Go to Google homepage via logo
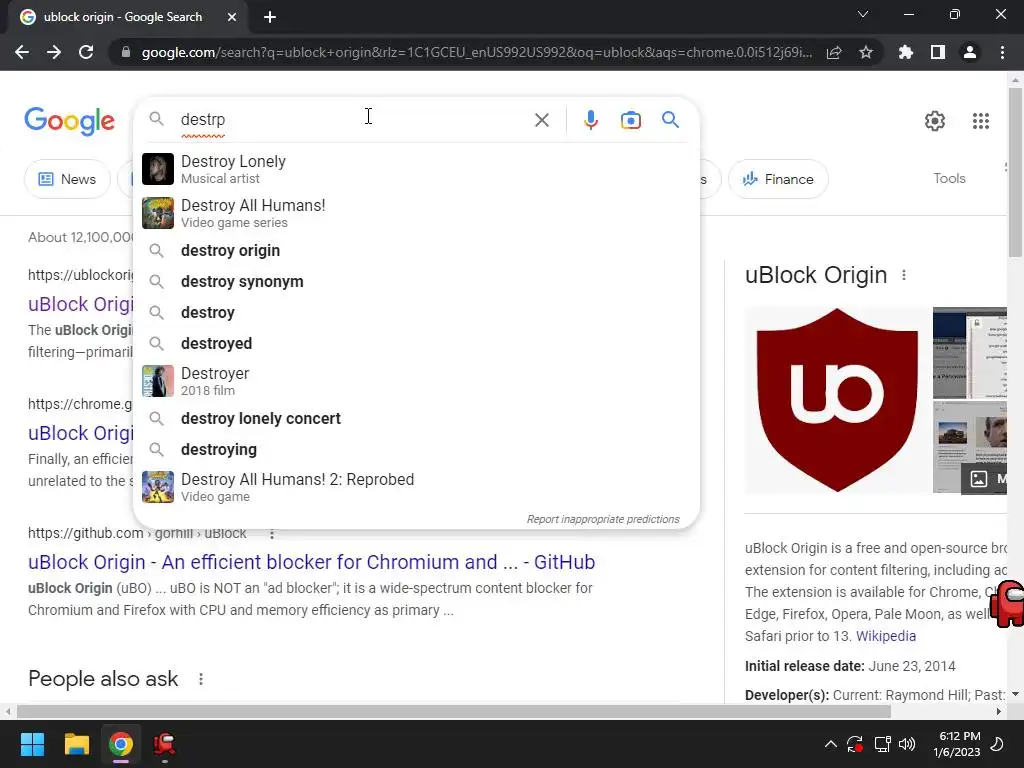1024x768 pixels. (x=69, y=121)
